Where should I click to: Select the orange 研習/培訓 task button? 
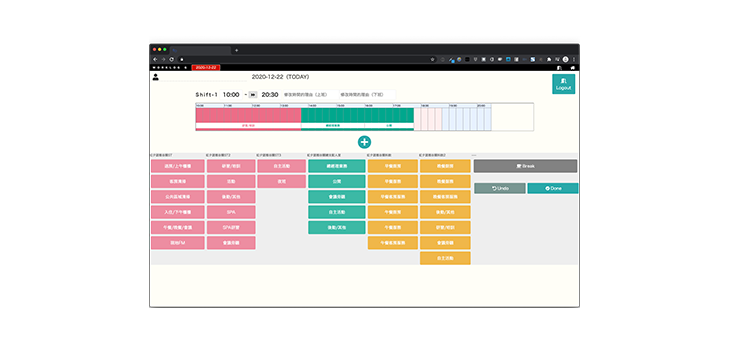coord(445,227)
